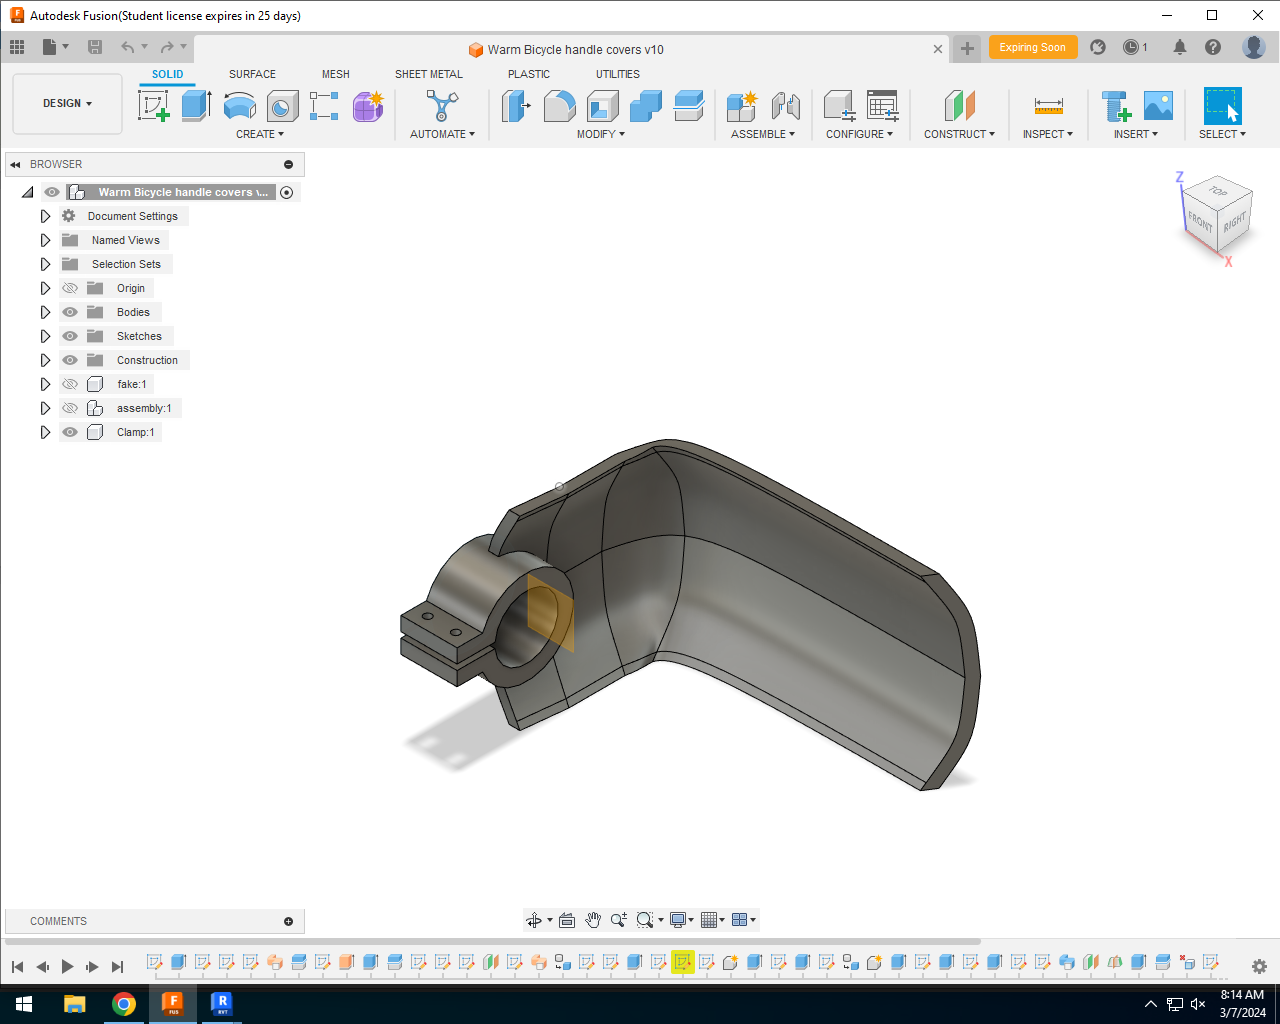
Task: Select the Joint tool
Action: 785,105
